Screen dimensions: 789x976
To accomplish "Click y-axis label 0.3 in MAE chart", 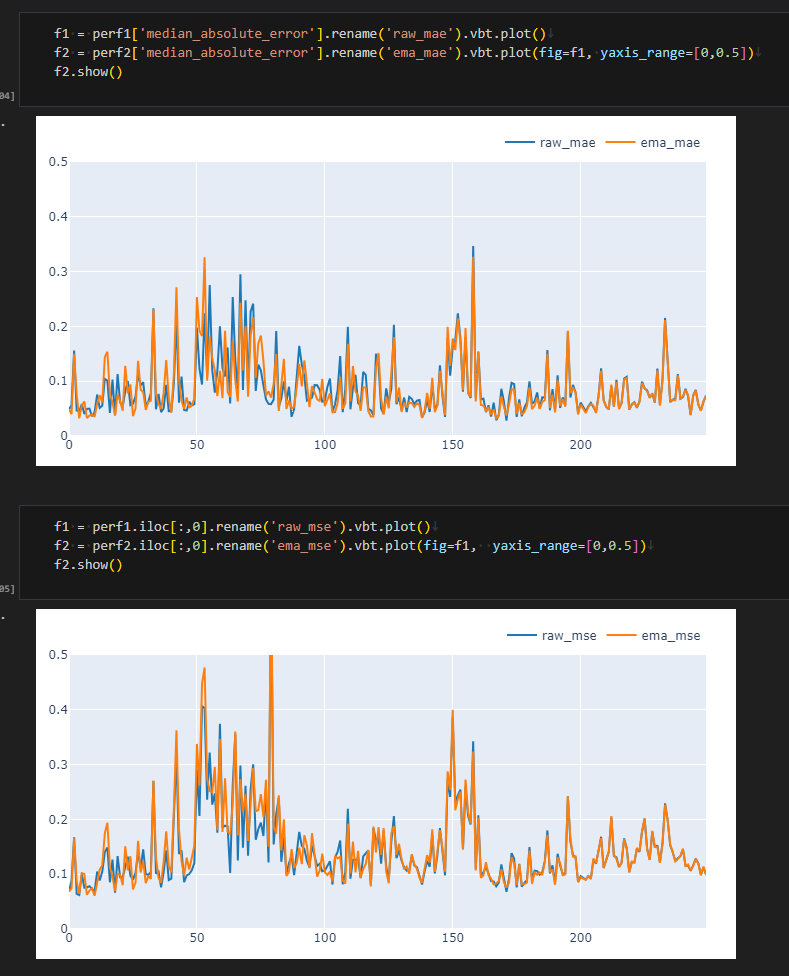I will click(x=58, y=271).
